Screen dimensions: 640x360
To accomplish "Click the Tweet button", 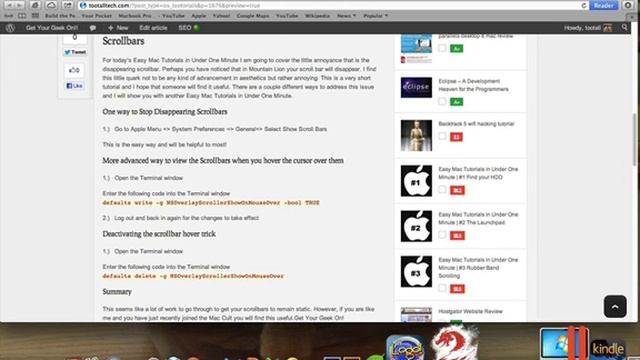I will (75, 52).
